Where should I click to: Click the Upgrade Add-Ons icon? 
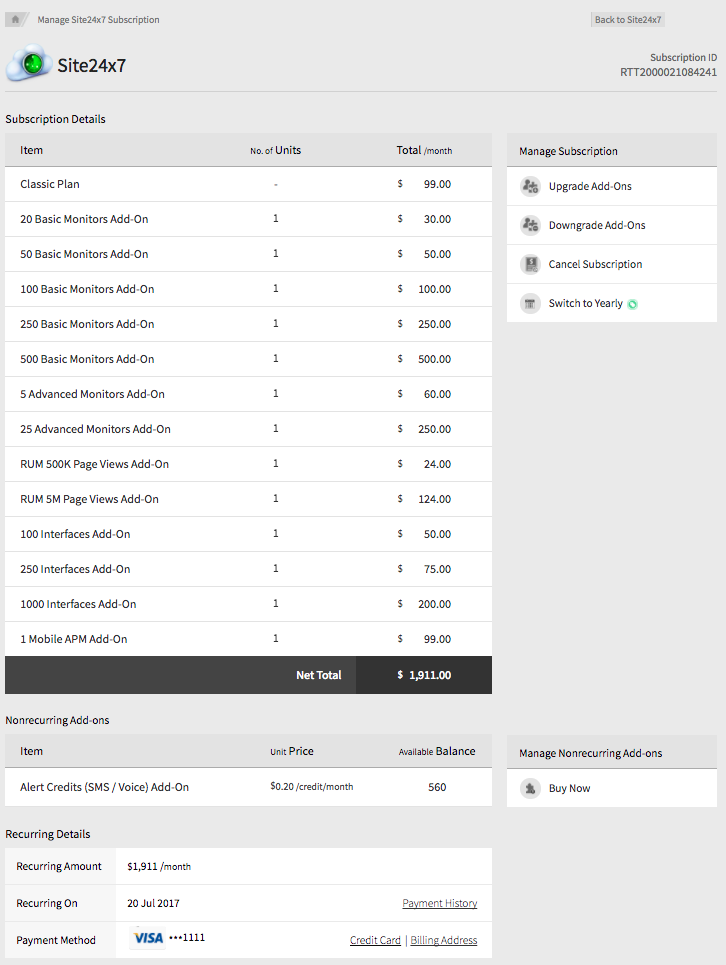[530, 186]
